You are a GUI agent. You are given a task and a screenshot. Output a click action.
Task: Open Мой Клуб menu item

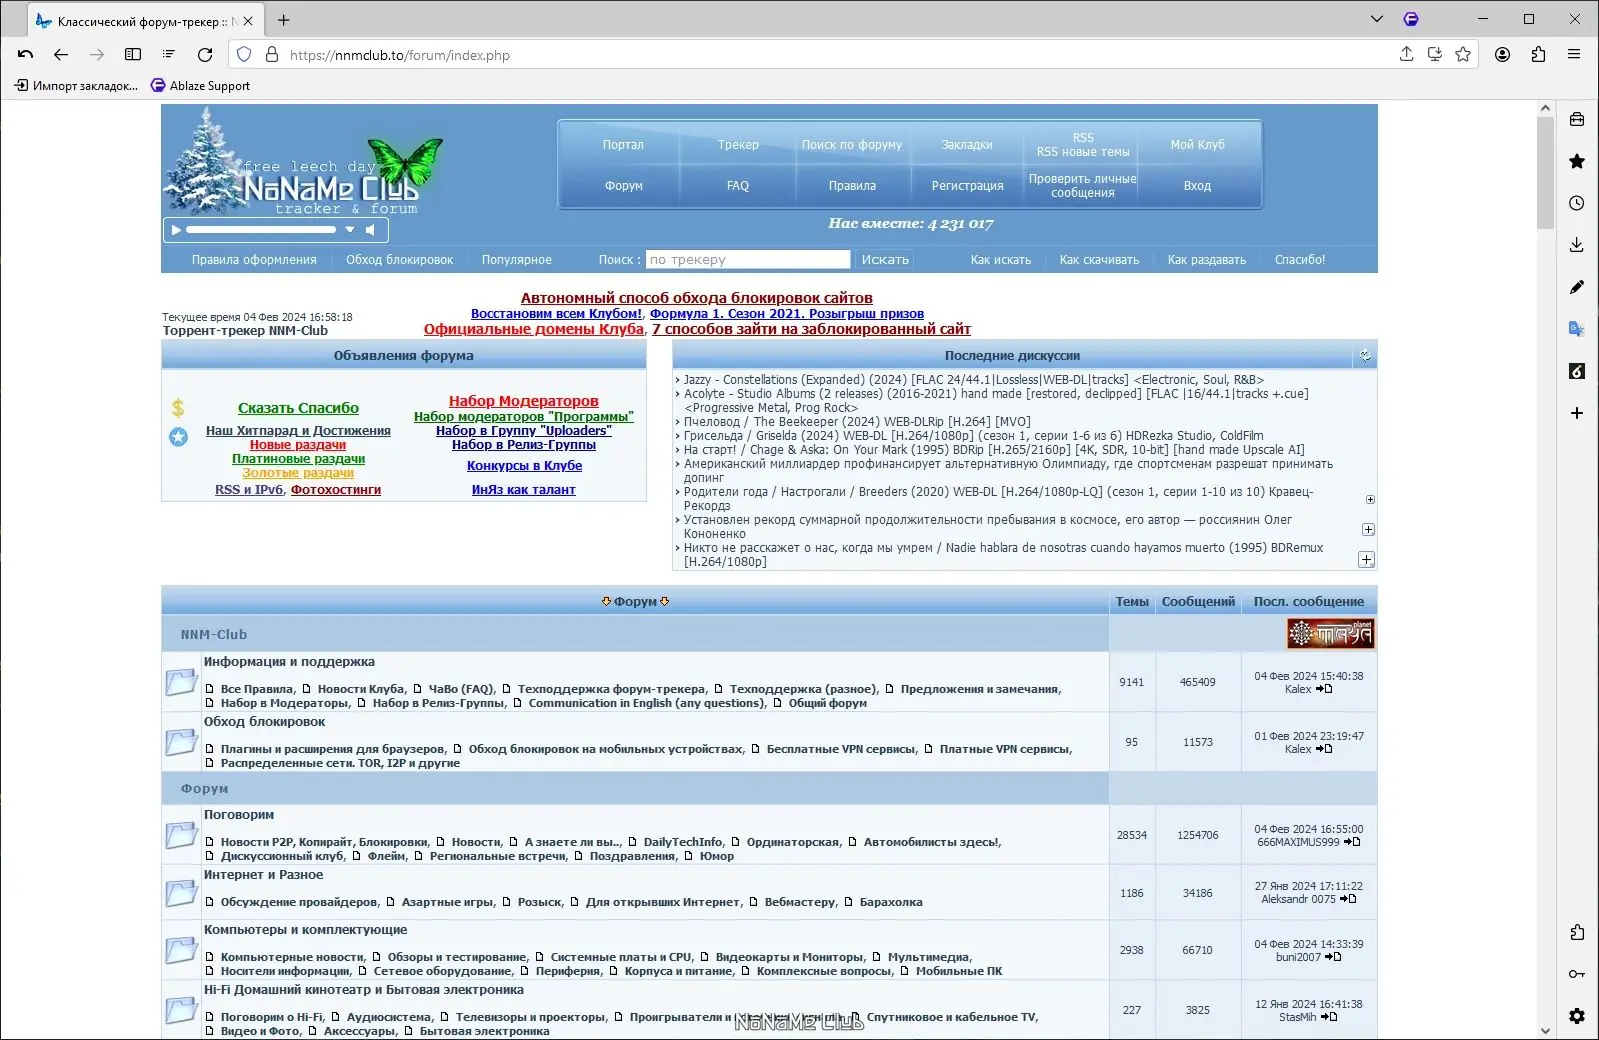click(1197, 145)
